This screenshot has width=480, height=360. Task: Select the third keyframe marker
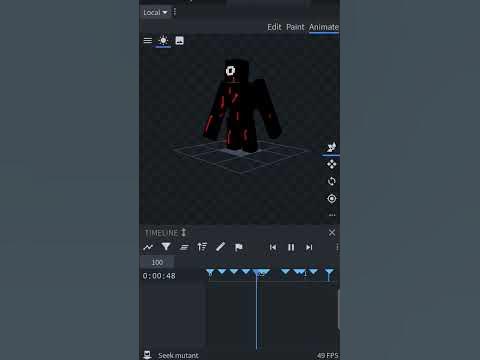[x=234, y=272]
